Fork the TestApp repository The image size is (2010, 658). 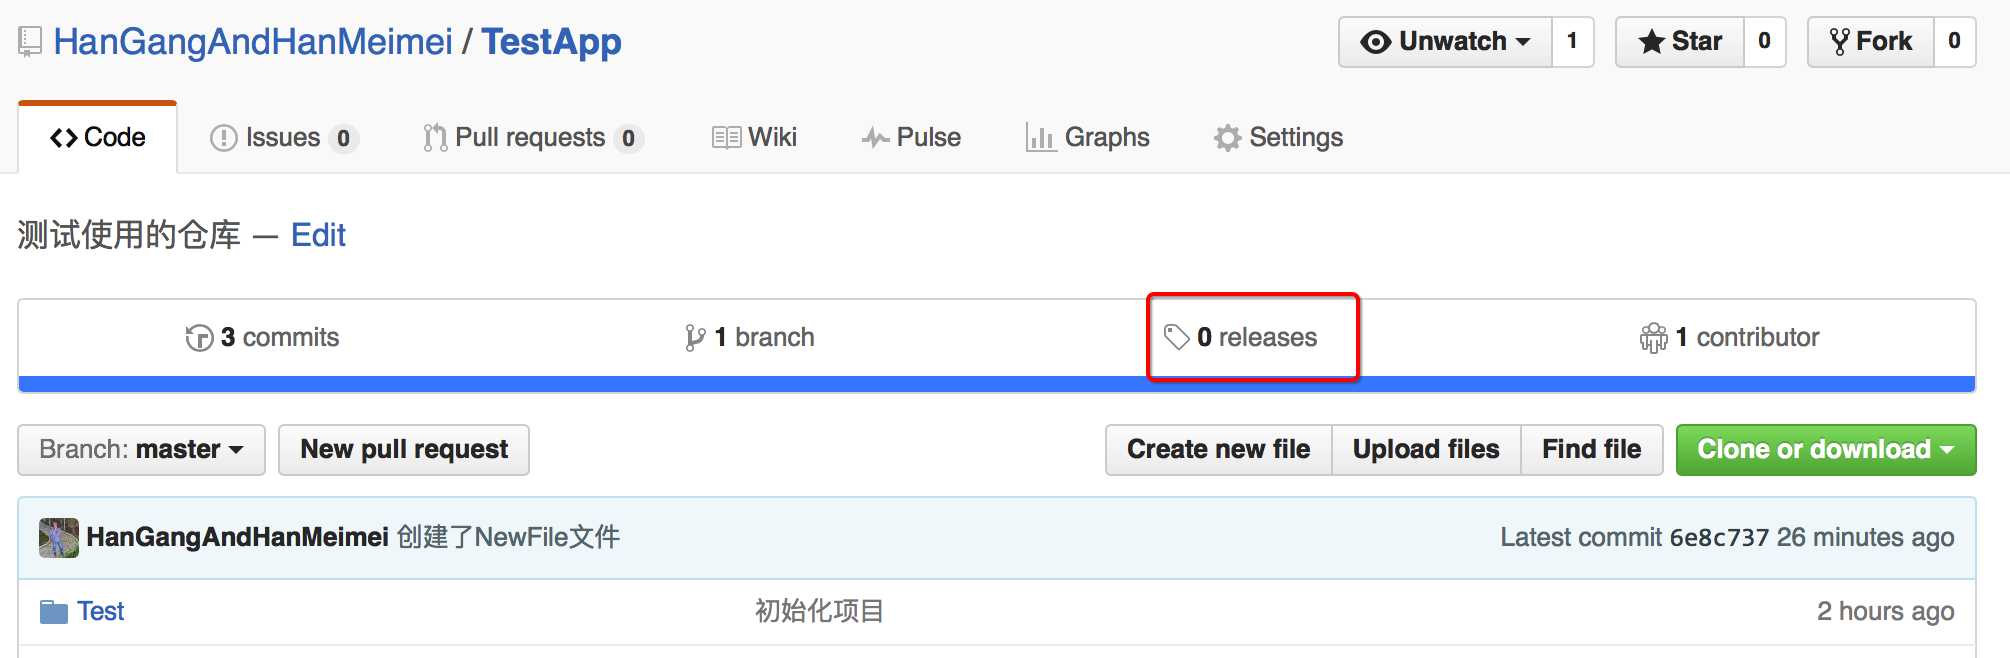[x=1870, y=42]
